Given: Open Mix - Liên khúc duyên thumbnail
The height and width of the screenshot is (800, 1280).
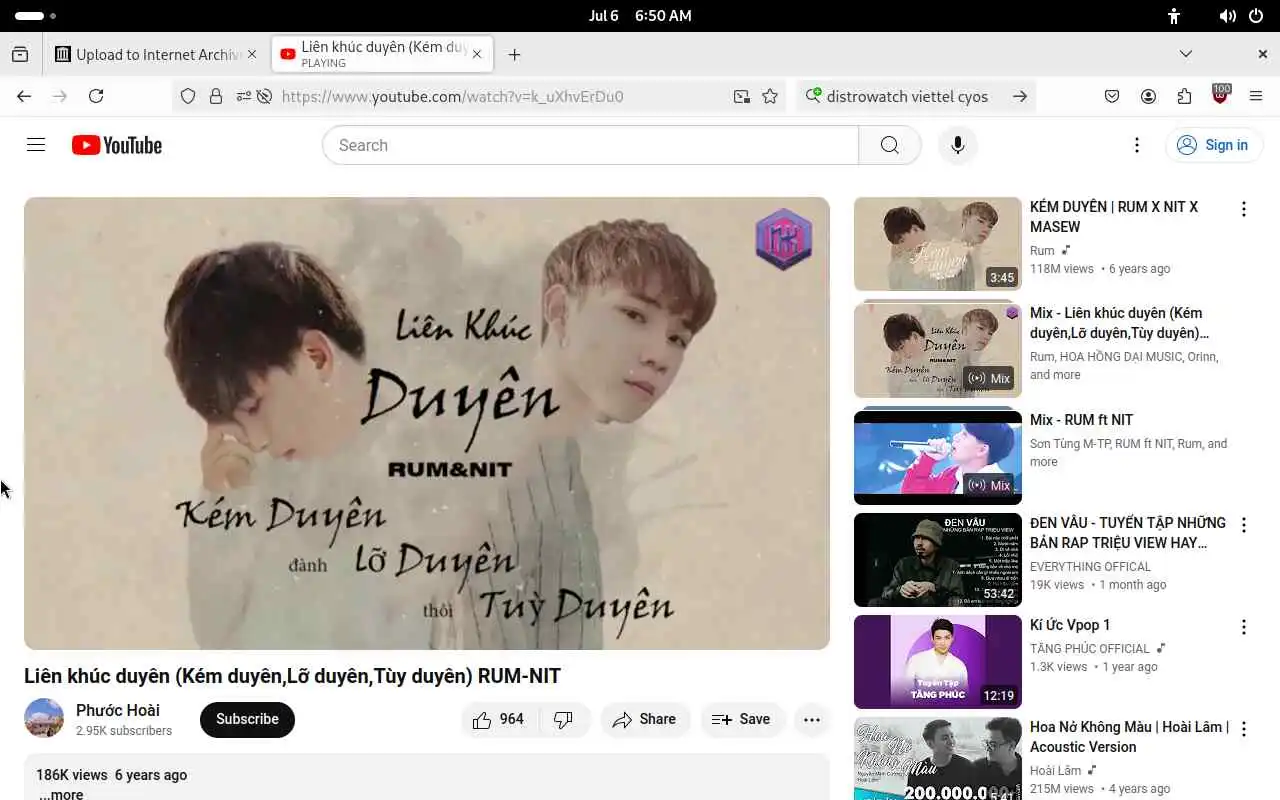Looking at the screenshot, I should 938,350.
